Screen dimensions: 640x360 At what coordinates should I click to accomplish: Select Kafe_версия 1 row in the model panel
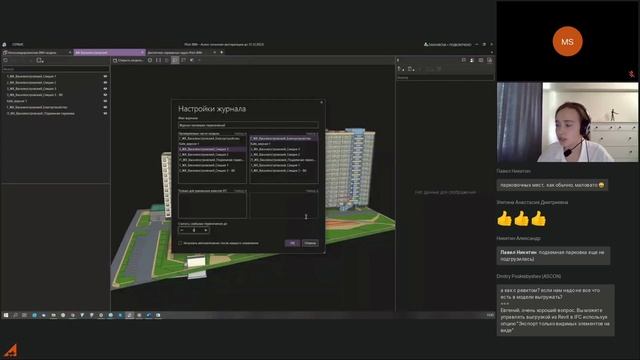click(56, 101)
